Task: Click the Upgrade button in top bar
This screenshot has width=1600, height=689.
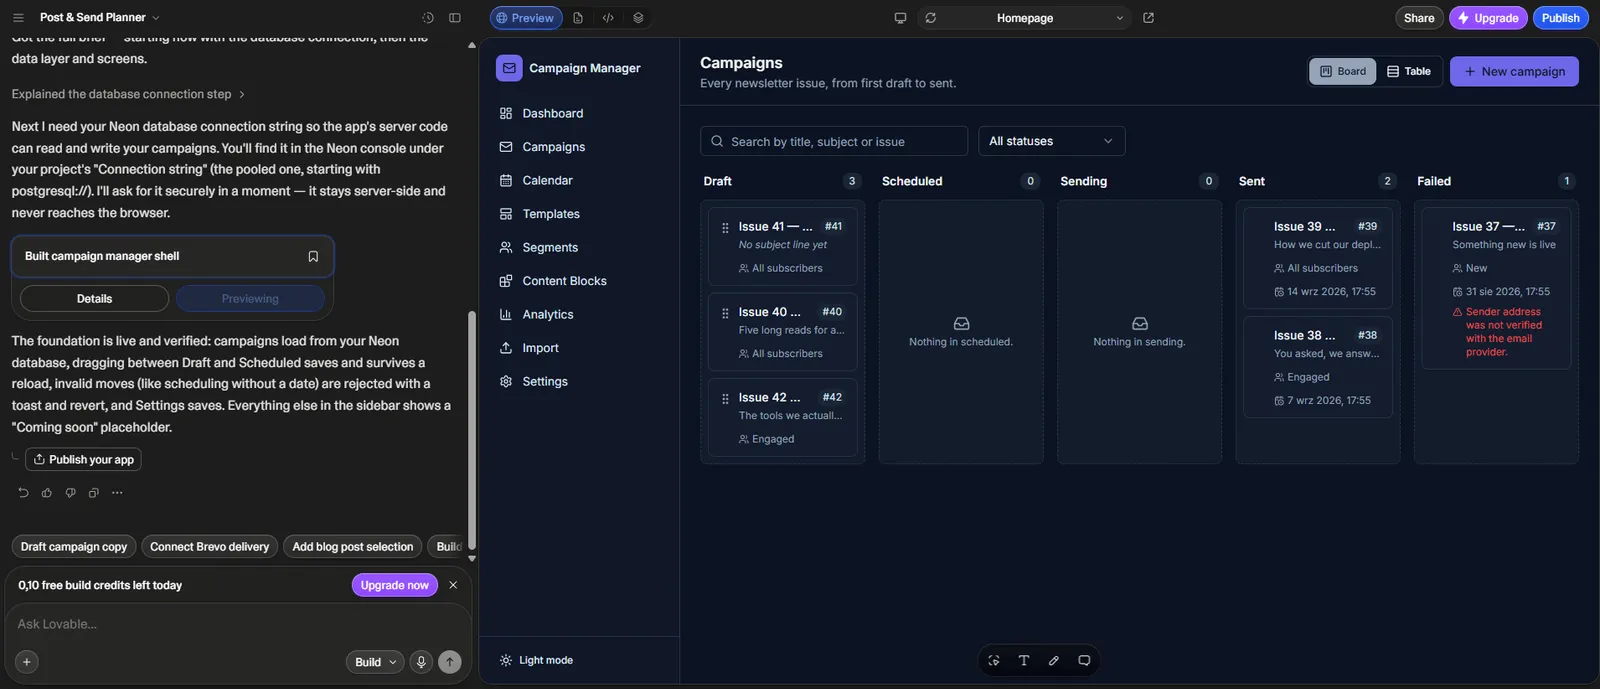Action: 1488,18
